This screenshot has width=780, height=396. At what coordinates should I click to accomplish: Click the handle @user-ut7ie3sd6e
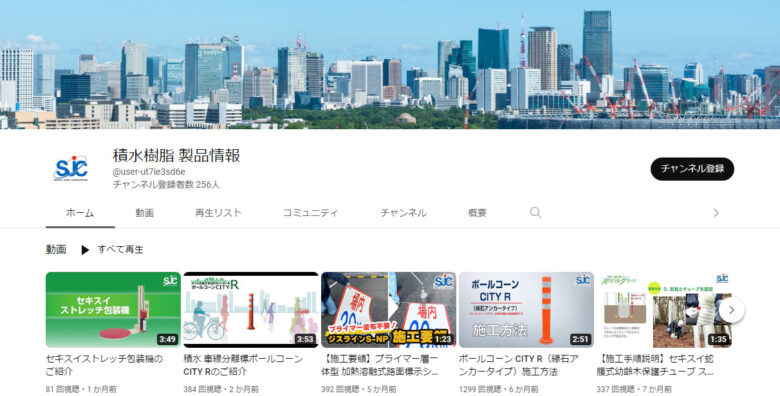(149, 172)
